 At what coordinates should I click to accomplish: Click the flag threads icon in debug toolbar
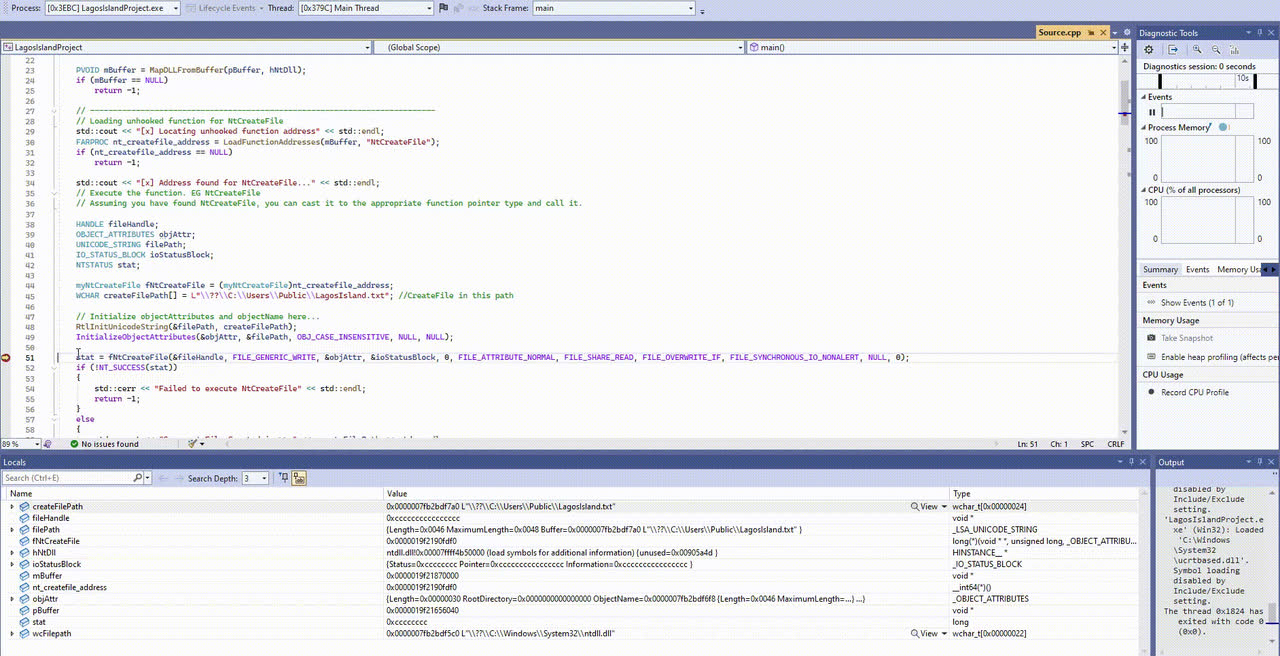[443, 8]
